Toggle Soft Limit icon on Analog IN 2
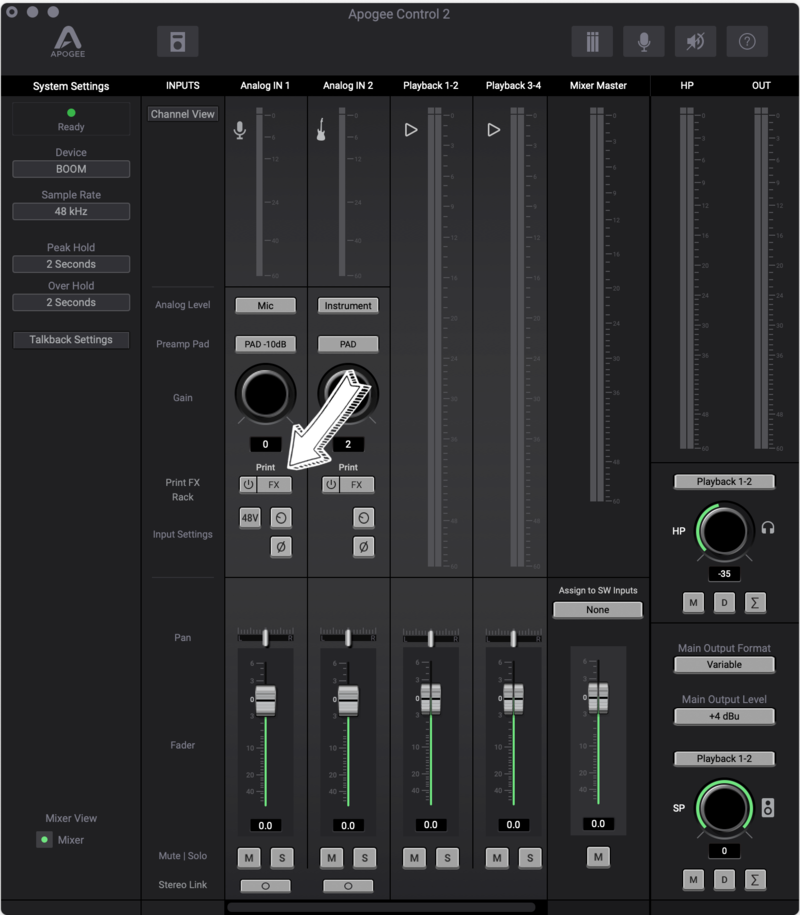This screenshot has height=915, width=800. (364, 518)
